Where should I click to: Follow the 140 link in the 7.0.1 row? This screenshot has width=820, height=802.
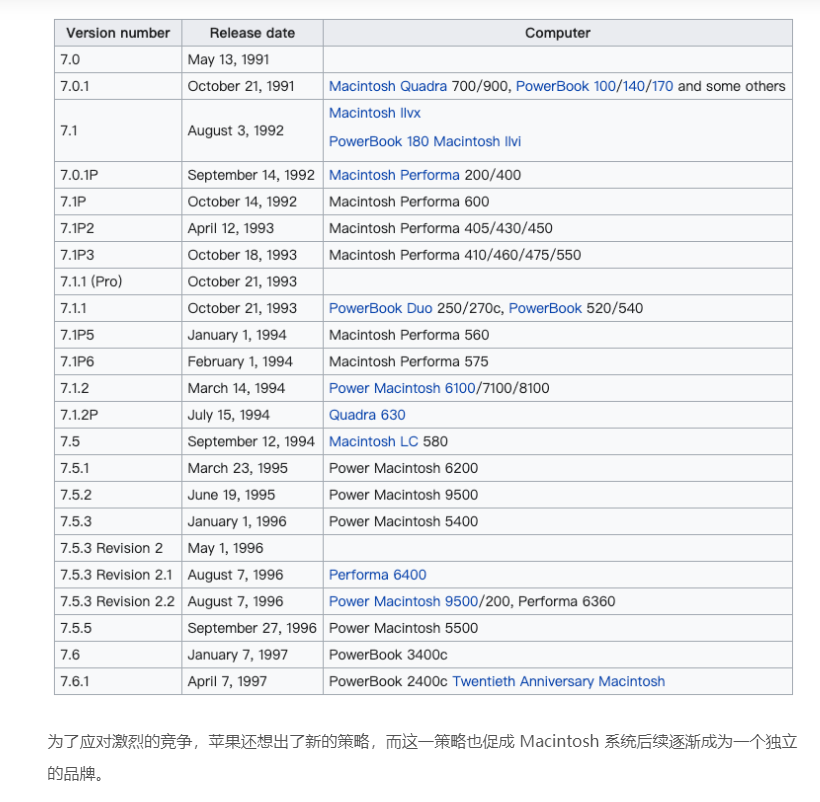pos(633,86)
